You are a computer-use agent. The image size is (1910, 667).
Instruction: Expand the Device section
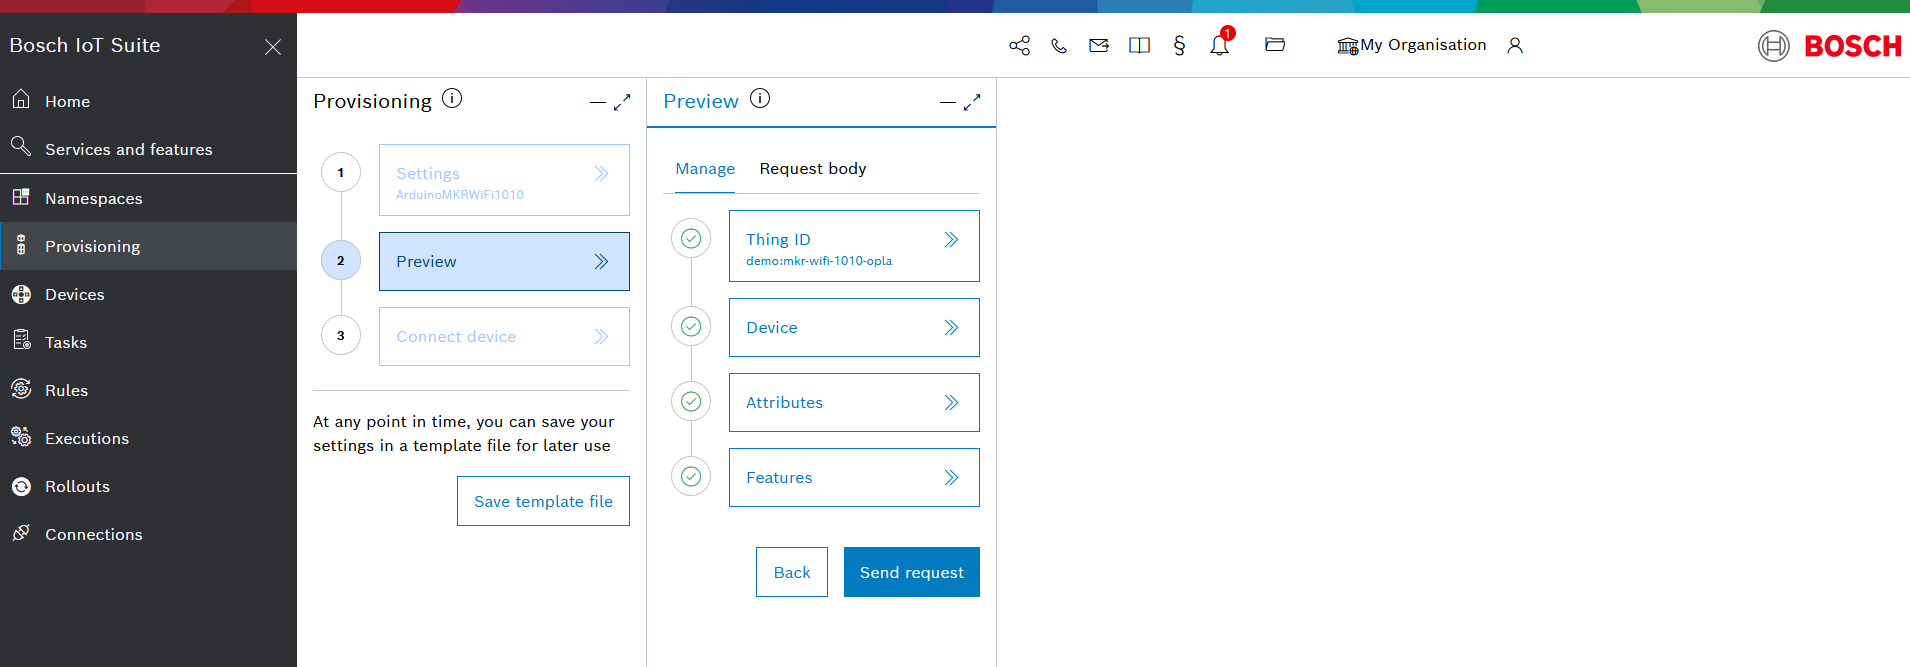point(854,327)
